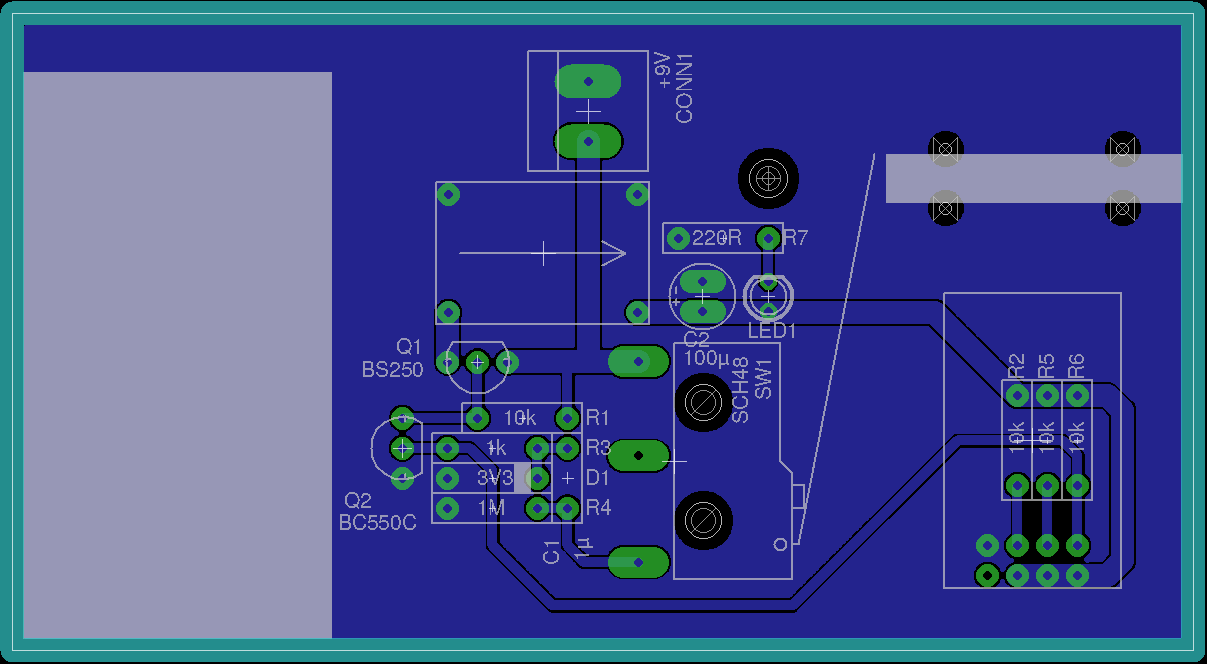Click the R6 designator label
The width and height of the screenshot is (1207, 664).
click(x=1077, y=366)
